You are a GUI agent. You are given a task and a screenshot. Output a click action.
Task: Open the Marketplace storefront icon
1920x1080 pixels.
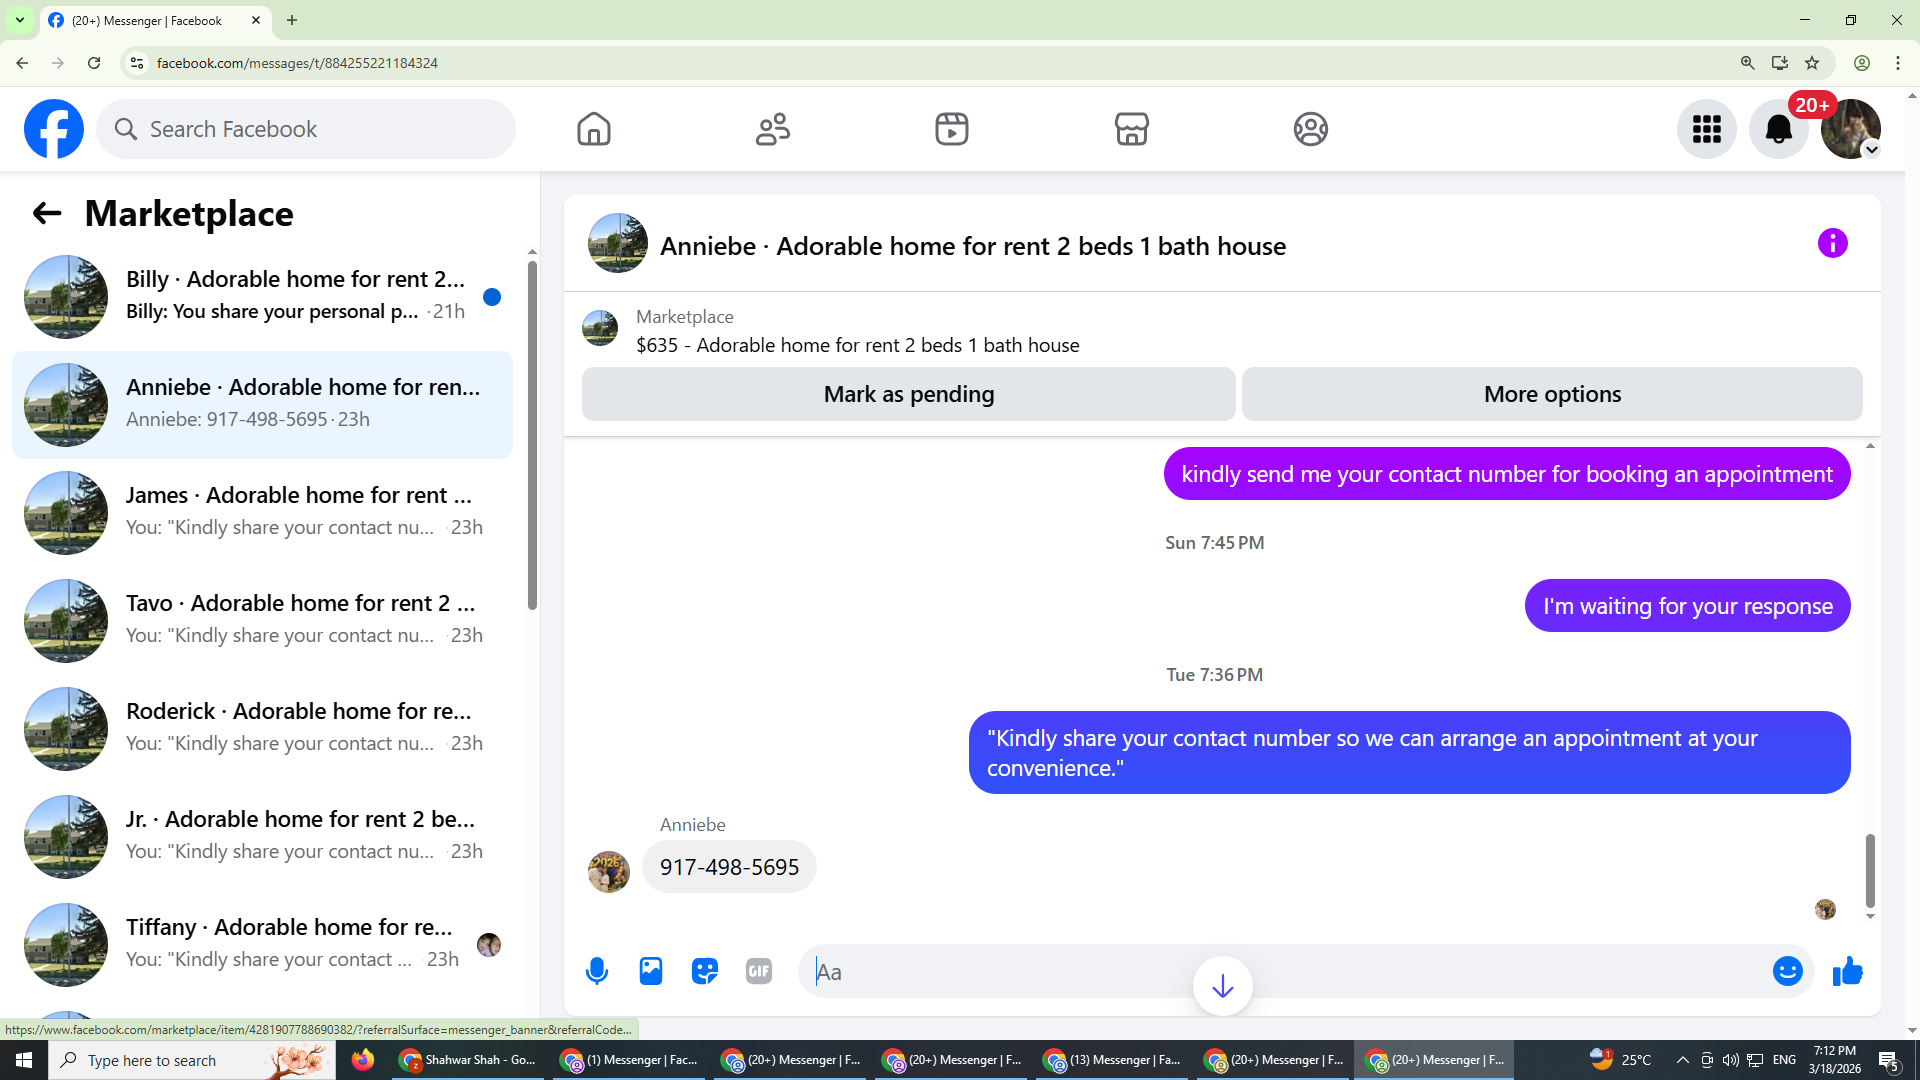[1131, 129]
